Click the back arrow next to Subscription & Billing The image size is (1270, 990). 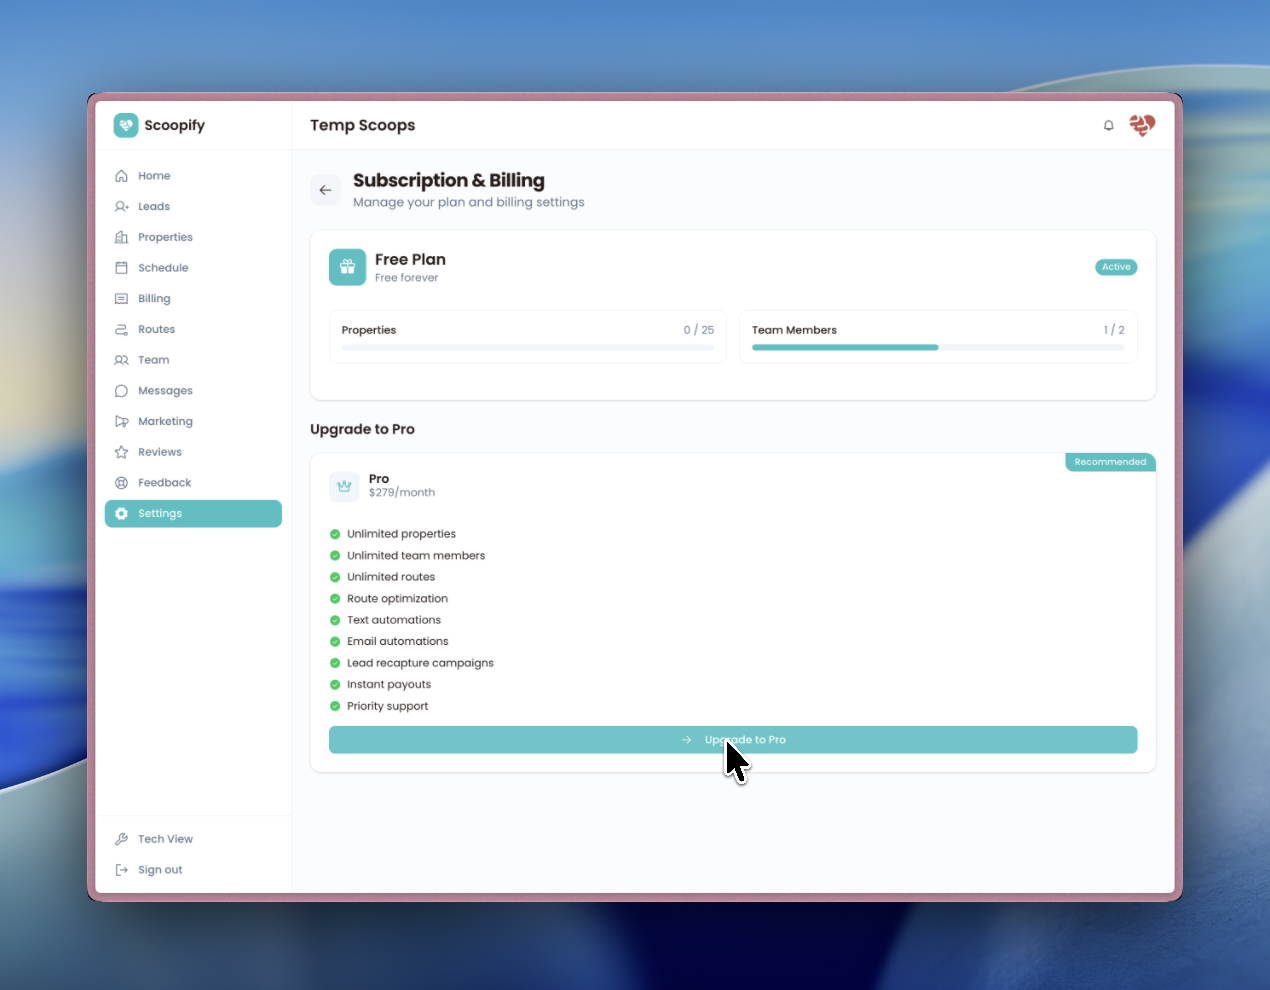pos(325,190)
